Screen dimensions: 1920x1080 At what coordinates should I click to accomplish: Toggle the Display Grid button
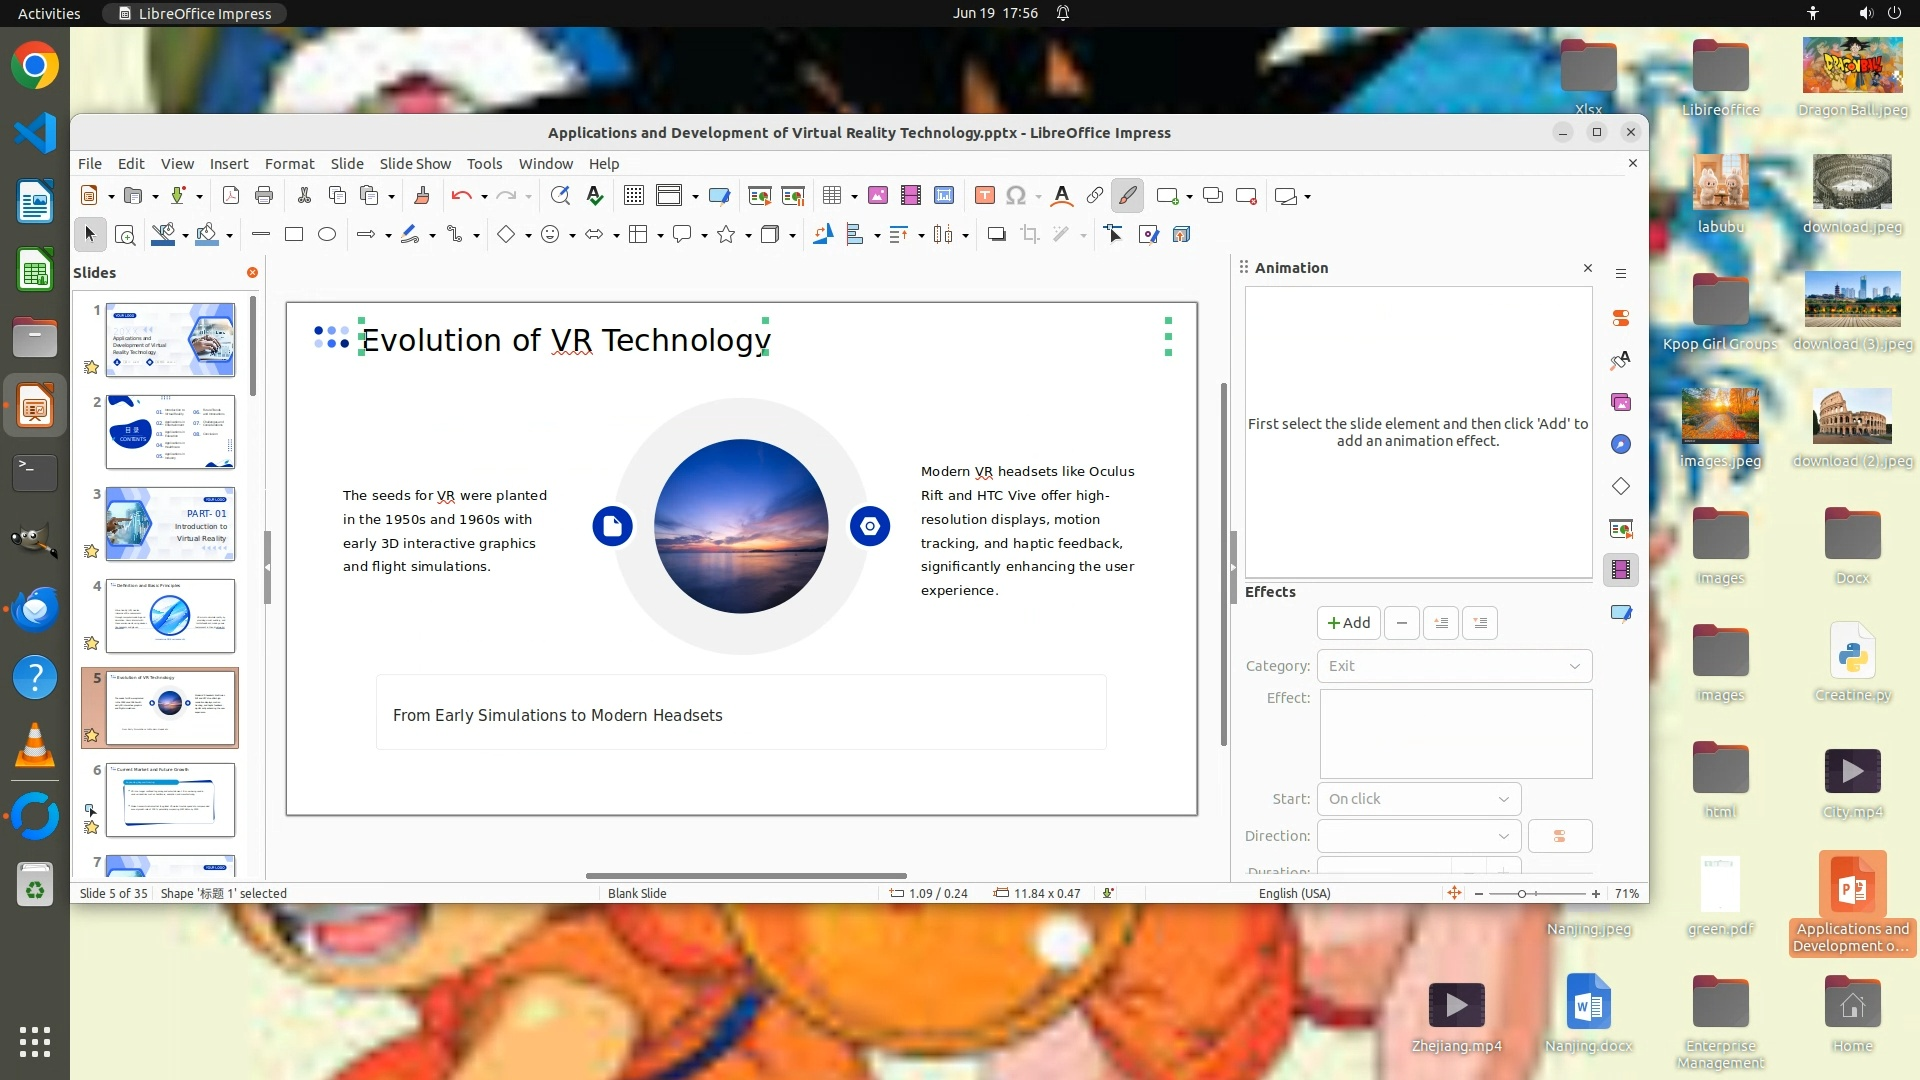point(634,196)
